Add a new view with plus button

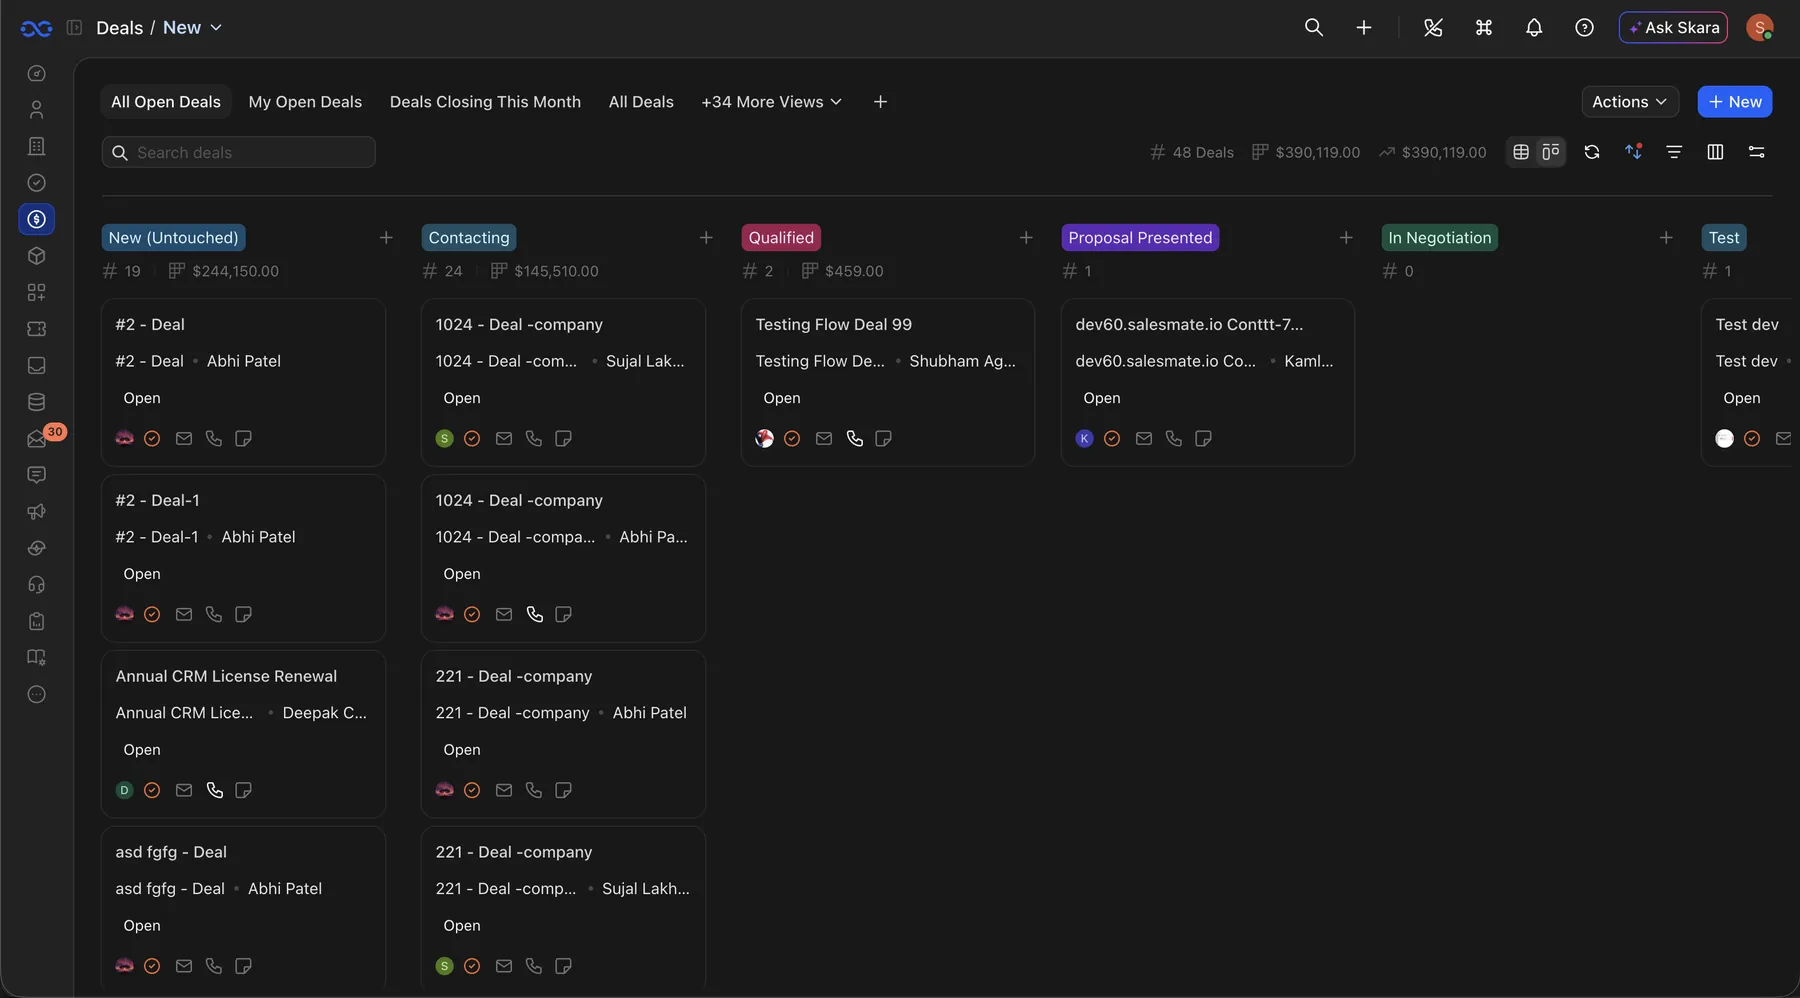[x=880, y=102]
